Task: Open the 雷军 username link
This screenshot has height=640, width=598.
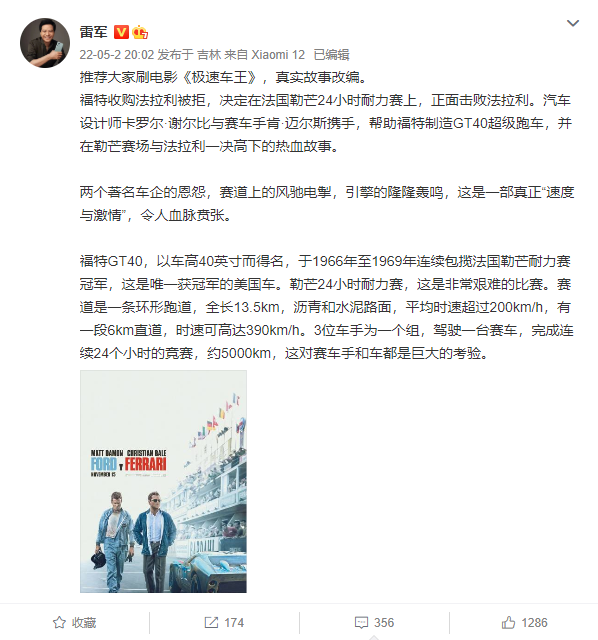Action: coord(94,32)
